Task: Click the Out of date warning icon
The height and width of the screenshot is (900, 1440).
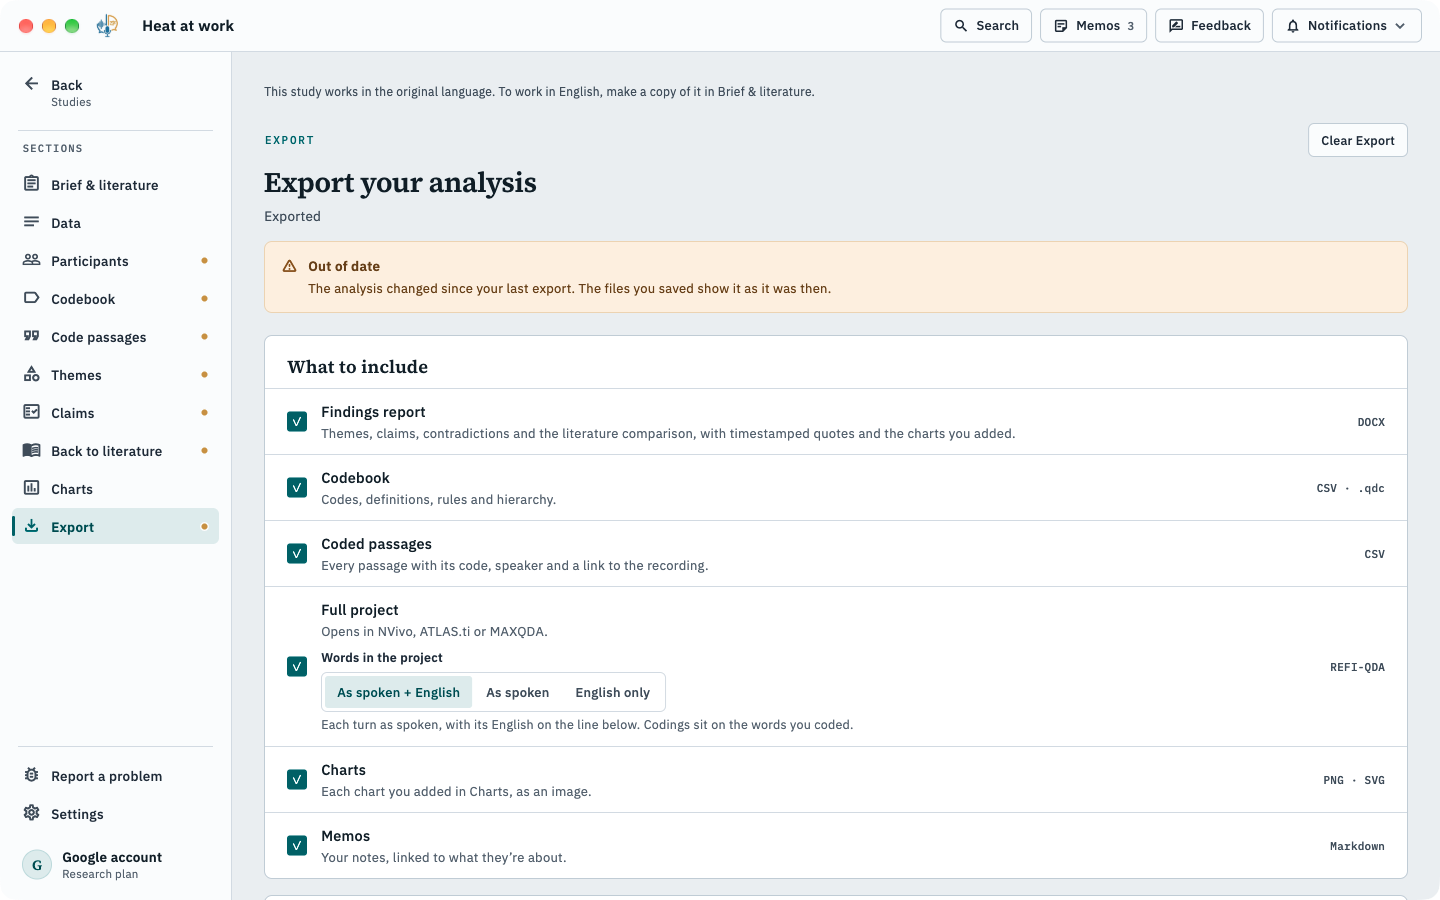Action: pyautogui.click(x=290, y=266)
